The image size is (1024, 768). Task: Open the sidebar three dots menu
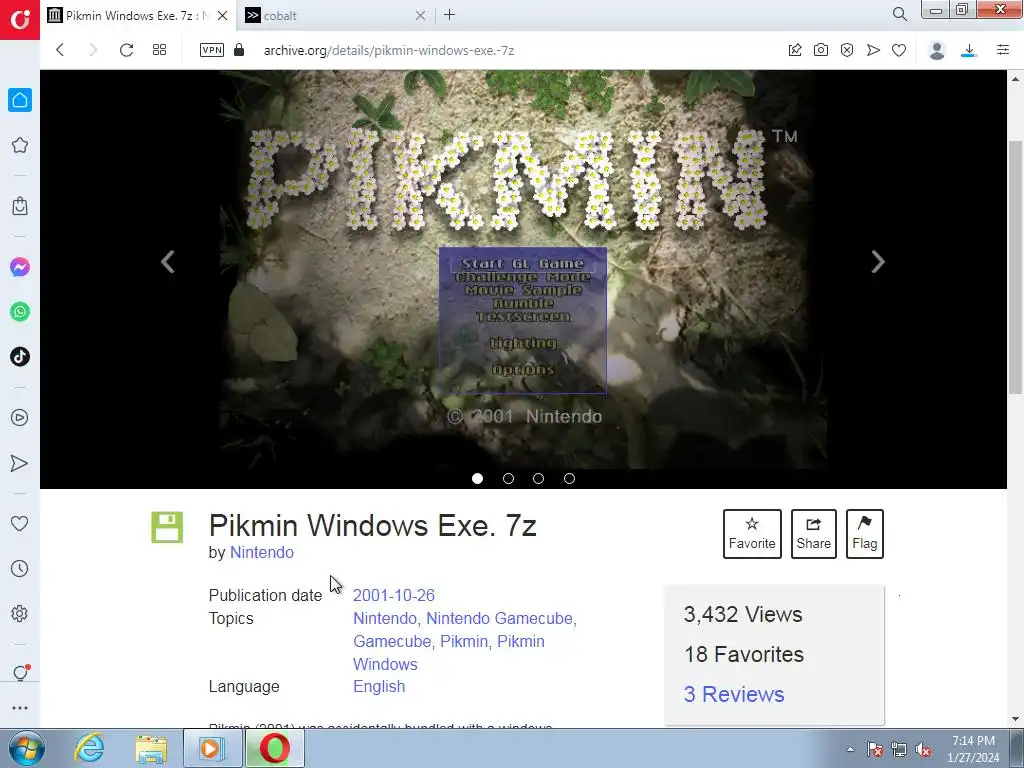tap(20, 708)
